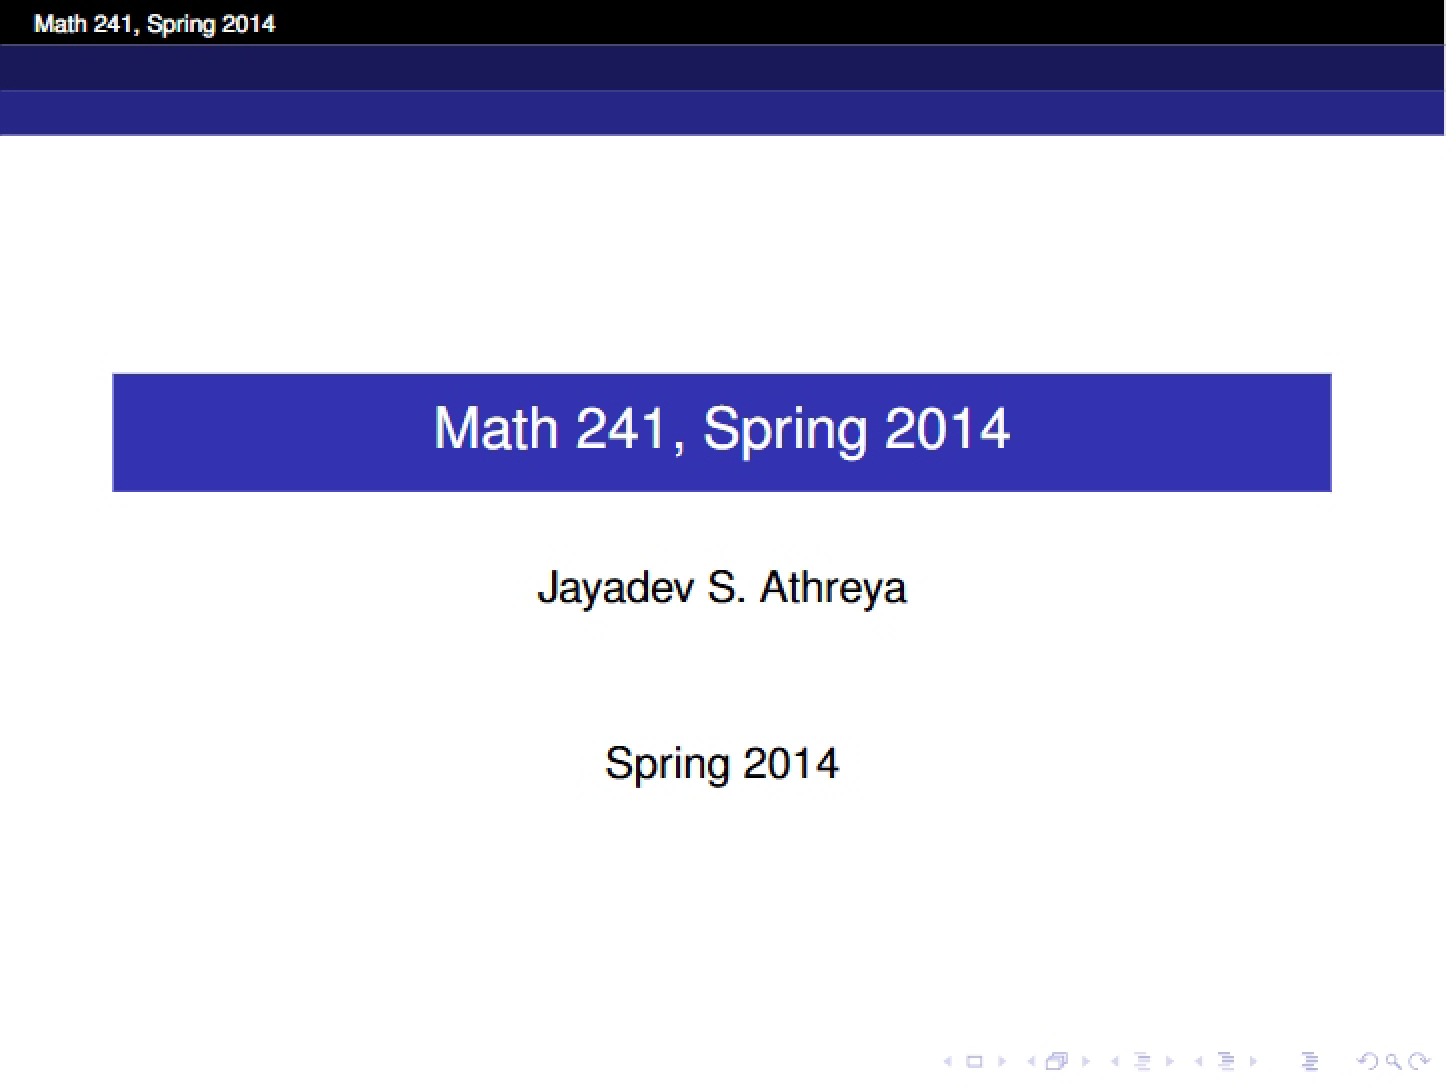Viewport: 1456px width, 1088px height.
Task: Click header text 'Math 241, Spring 2014'
Action: 154,23
